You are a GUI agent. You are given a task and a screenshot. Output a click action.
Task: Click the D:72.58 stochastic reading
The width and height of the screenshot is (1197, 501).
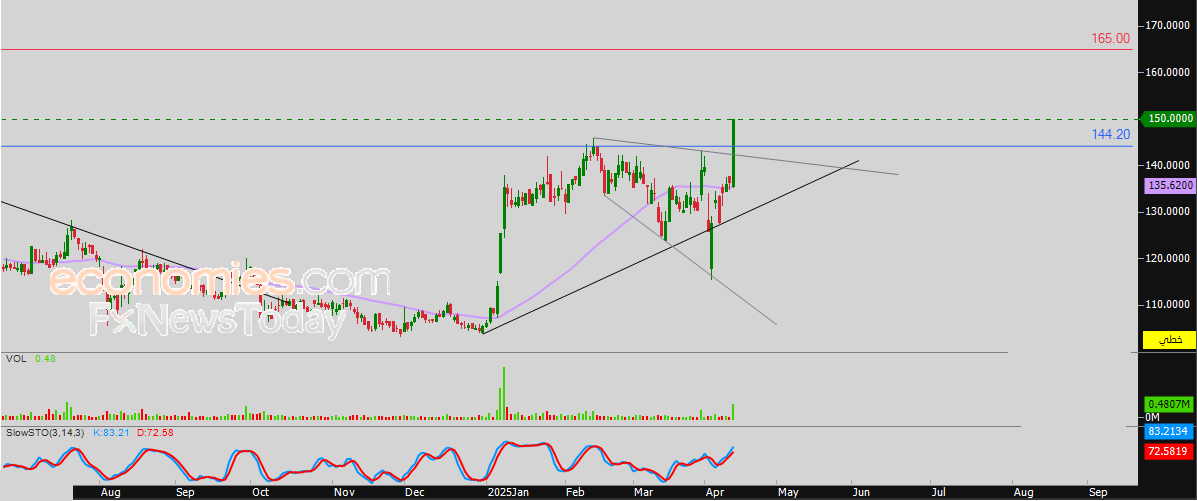156,433
